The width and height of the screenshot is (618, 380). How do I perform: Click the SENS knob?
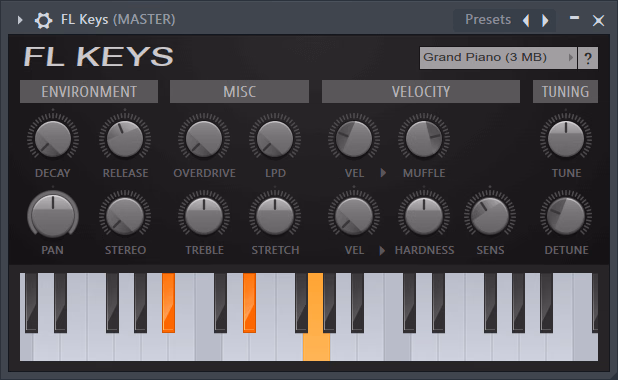click(490, 216)
